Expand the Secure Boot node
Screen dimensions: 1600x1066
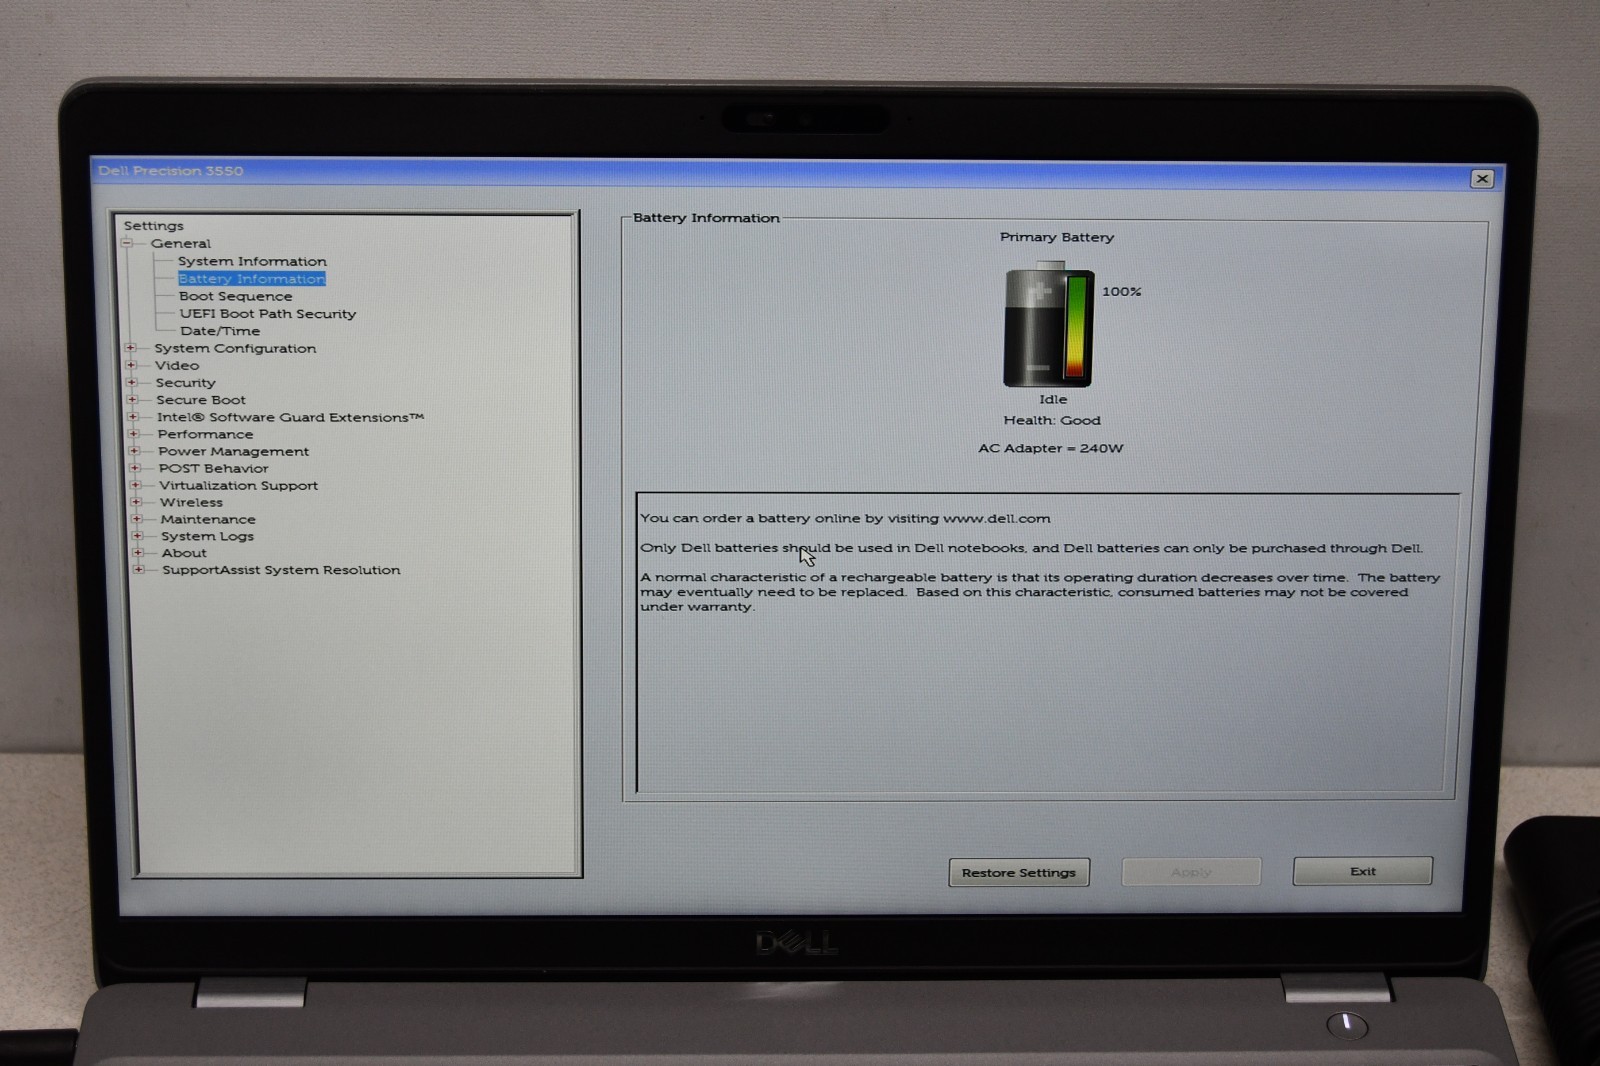[x=132, y=399]
